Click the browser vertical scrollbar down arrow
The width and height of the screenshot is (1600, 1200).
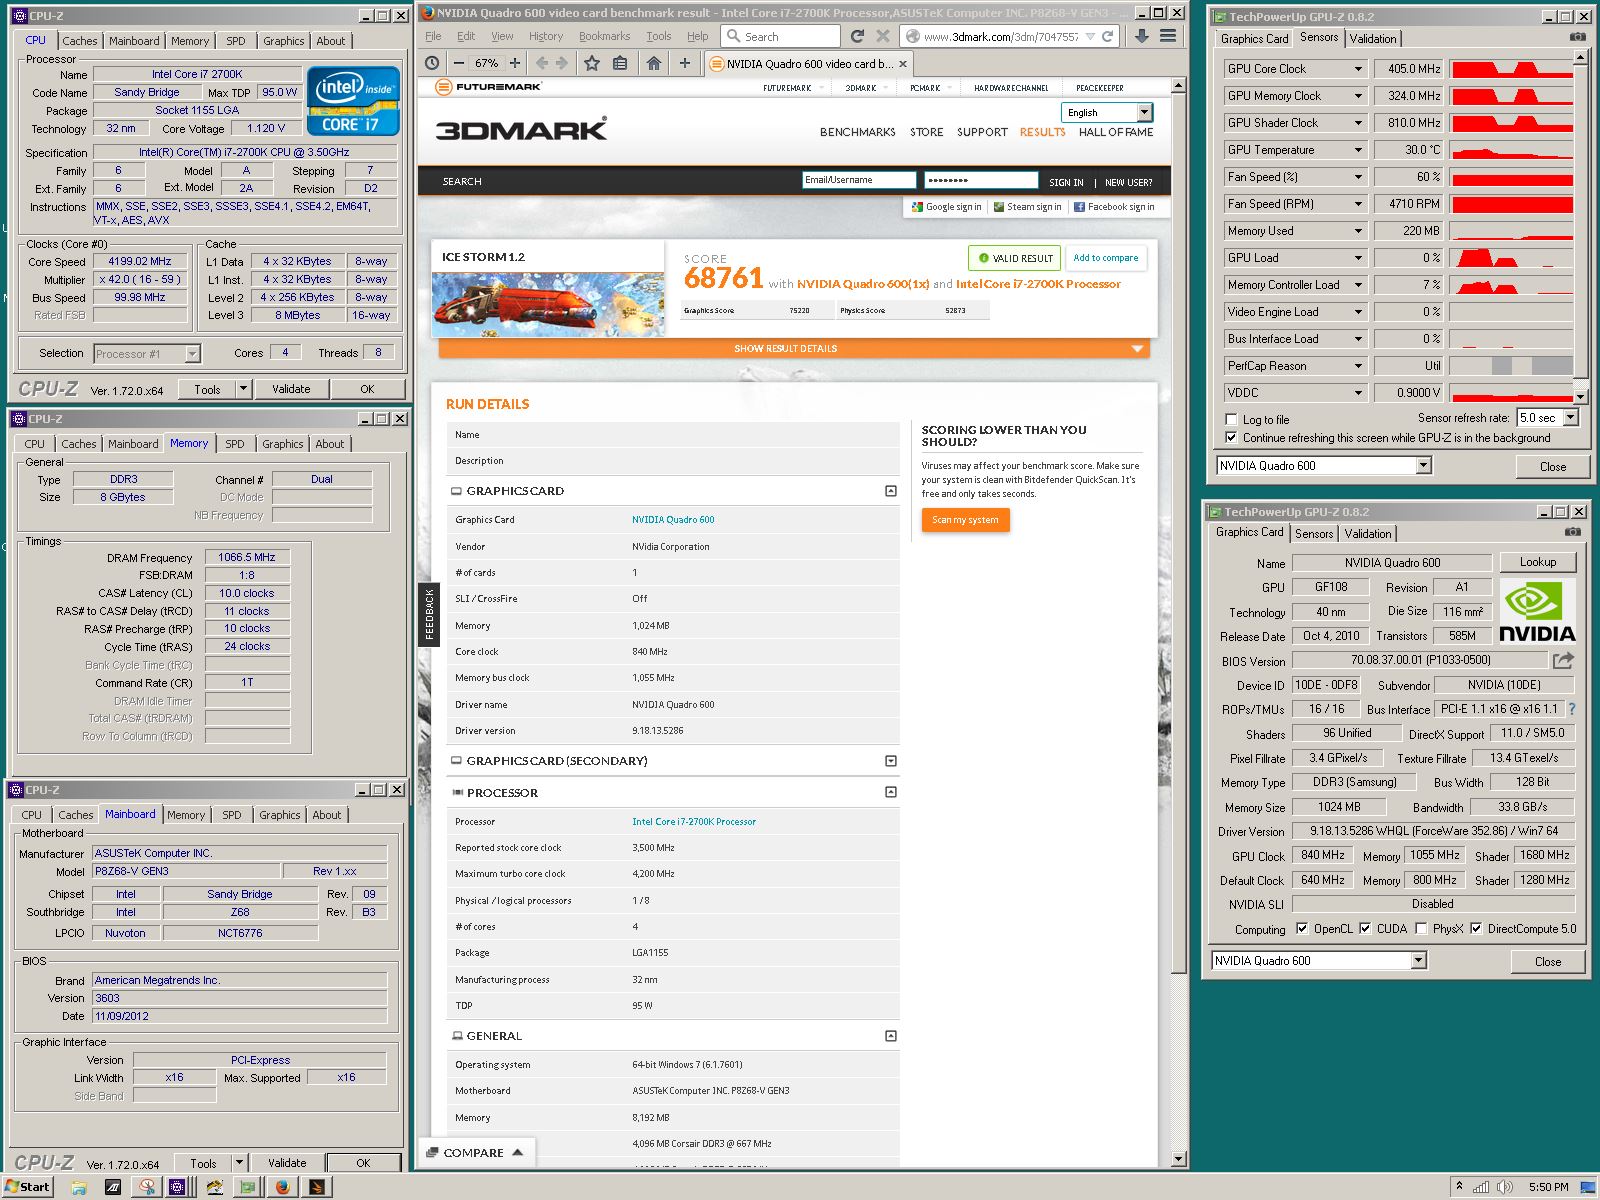[x=1178, y=1159]
